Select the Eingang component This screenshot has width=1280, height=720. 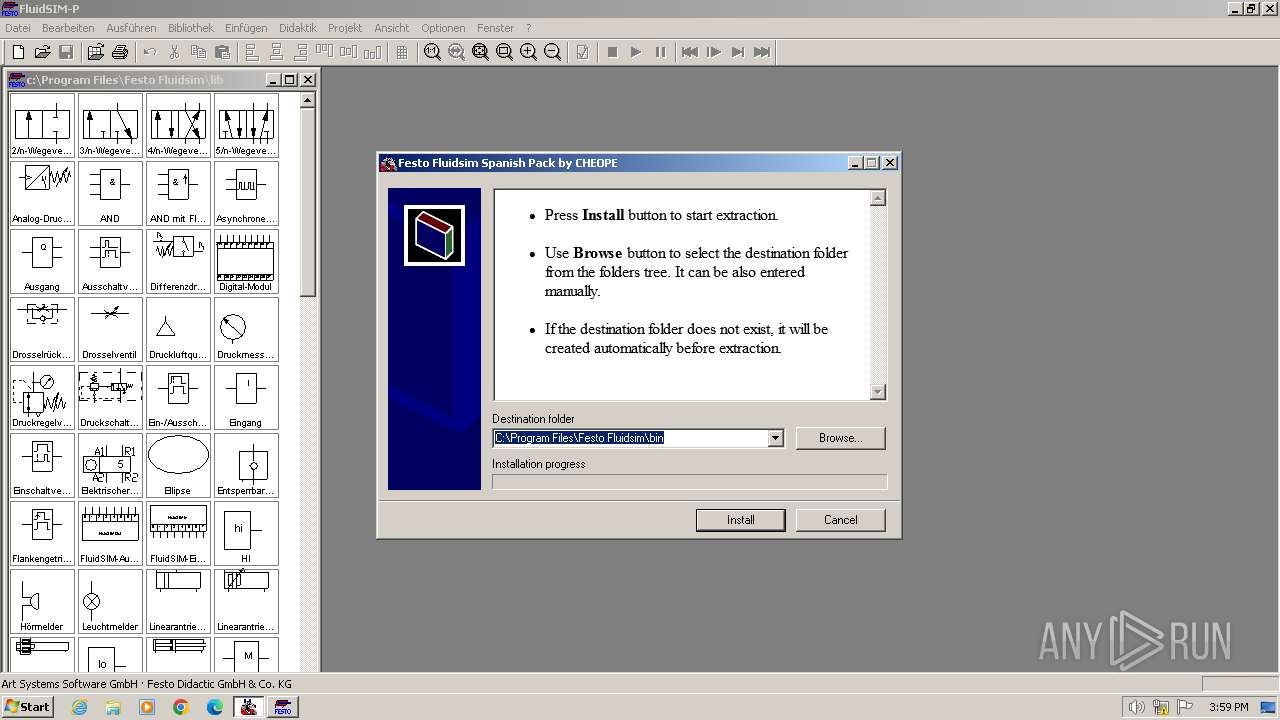[x=246, y=398]
